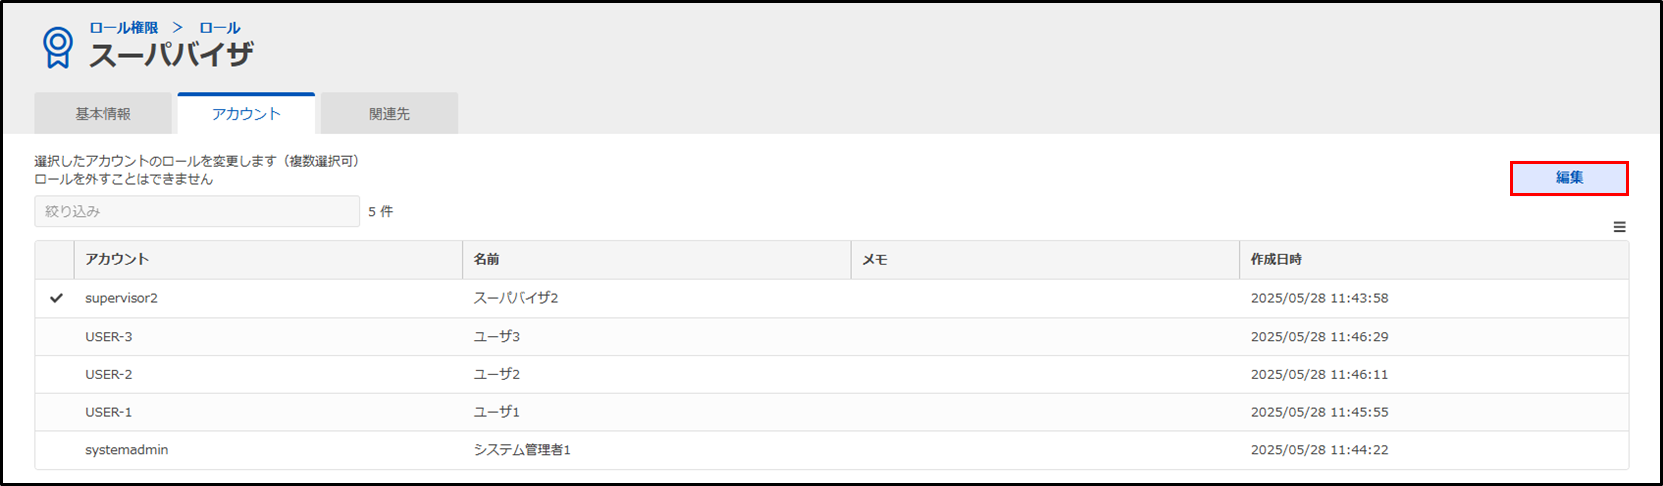The image size is (1663, 486).
Task: Click the role badge icon beside スーパバイザ
Action: (58, 47)
